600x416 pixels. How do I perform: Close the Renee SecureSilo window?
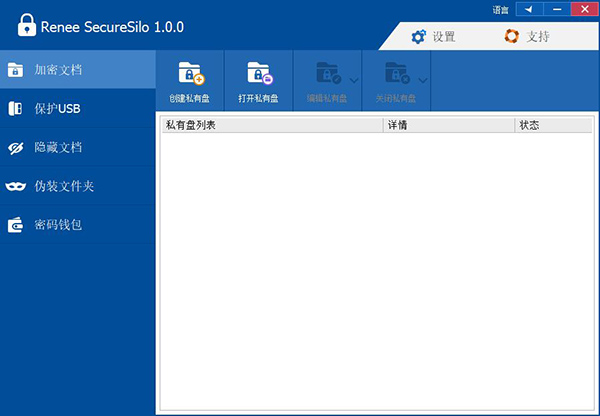(x=584, y=9)
